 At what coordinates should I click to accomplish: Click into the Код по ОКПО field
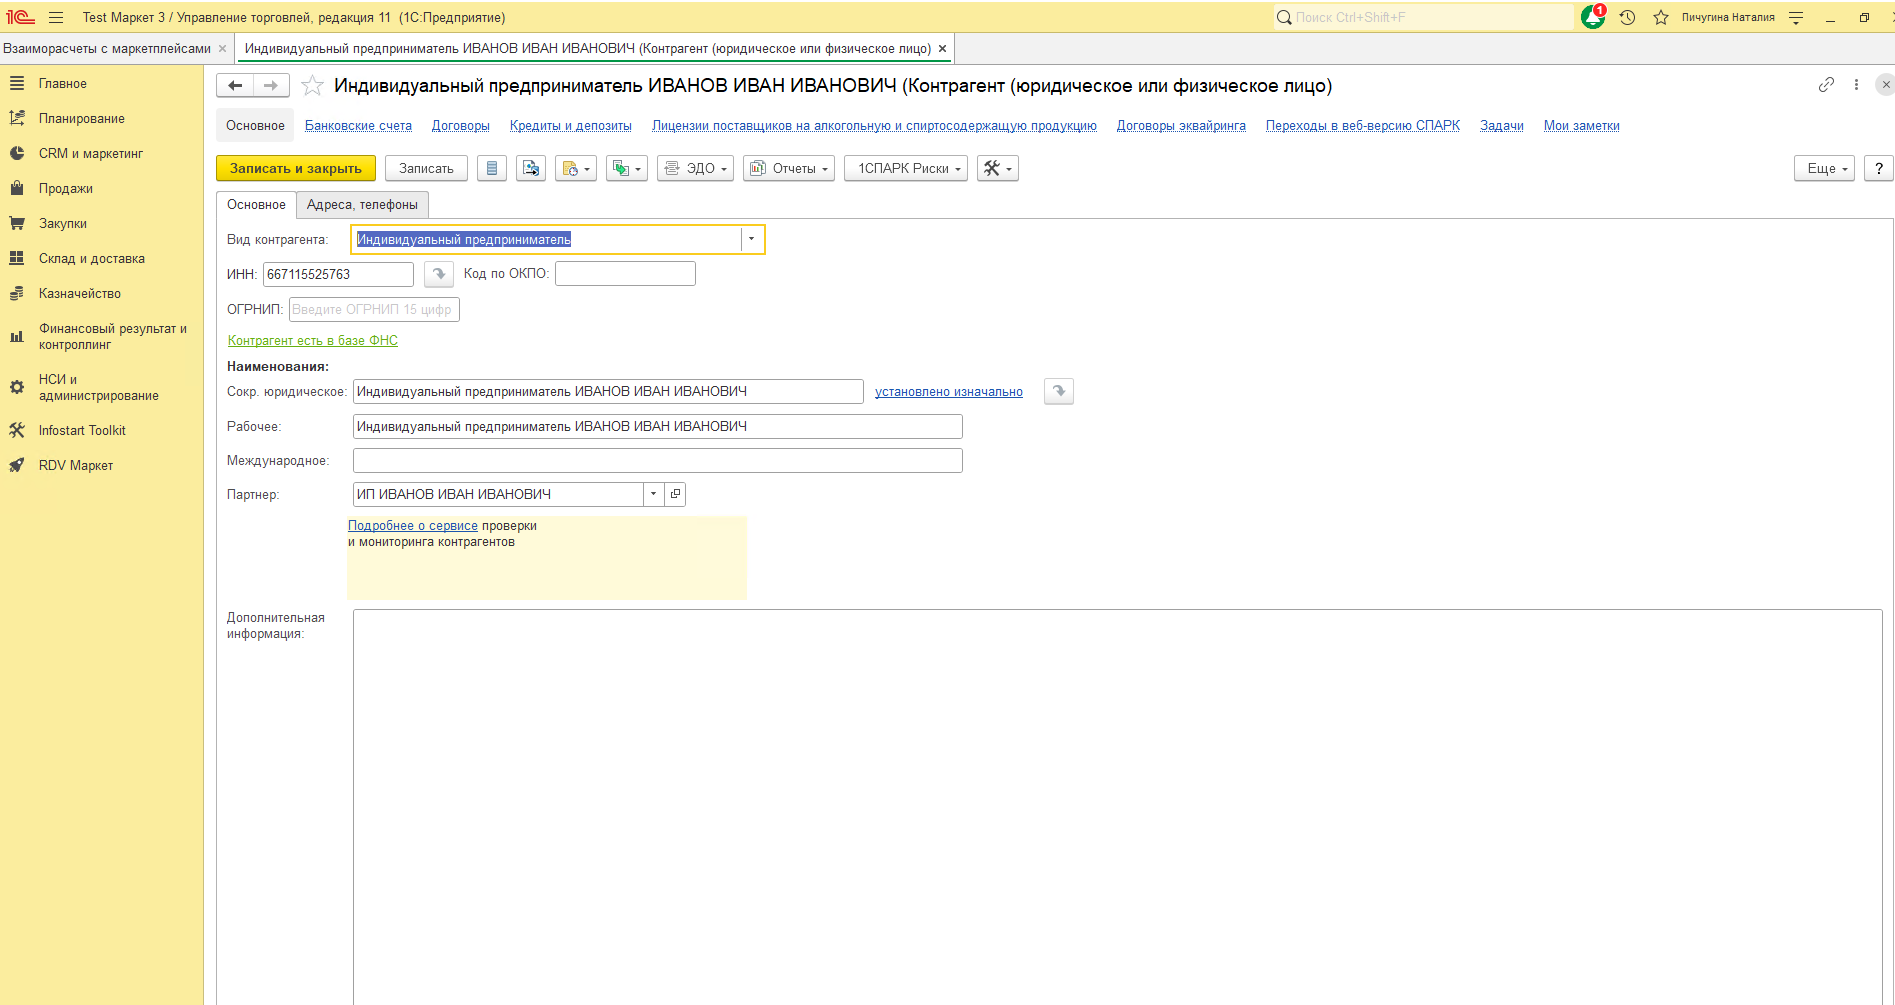[x=625, y=273]
